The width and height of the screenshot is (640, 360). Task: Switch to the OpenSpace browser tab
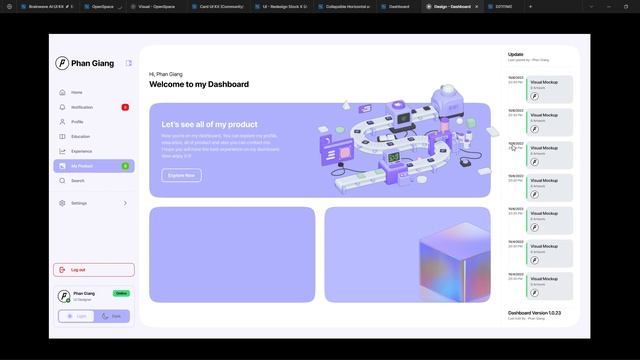pyautogui.click(x=103, y=7)
